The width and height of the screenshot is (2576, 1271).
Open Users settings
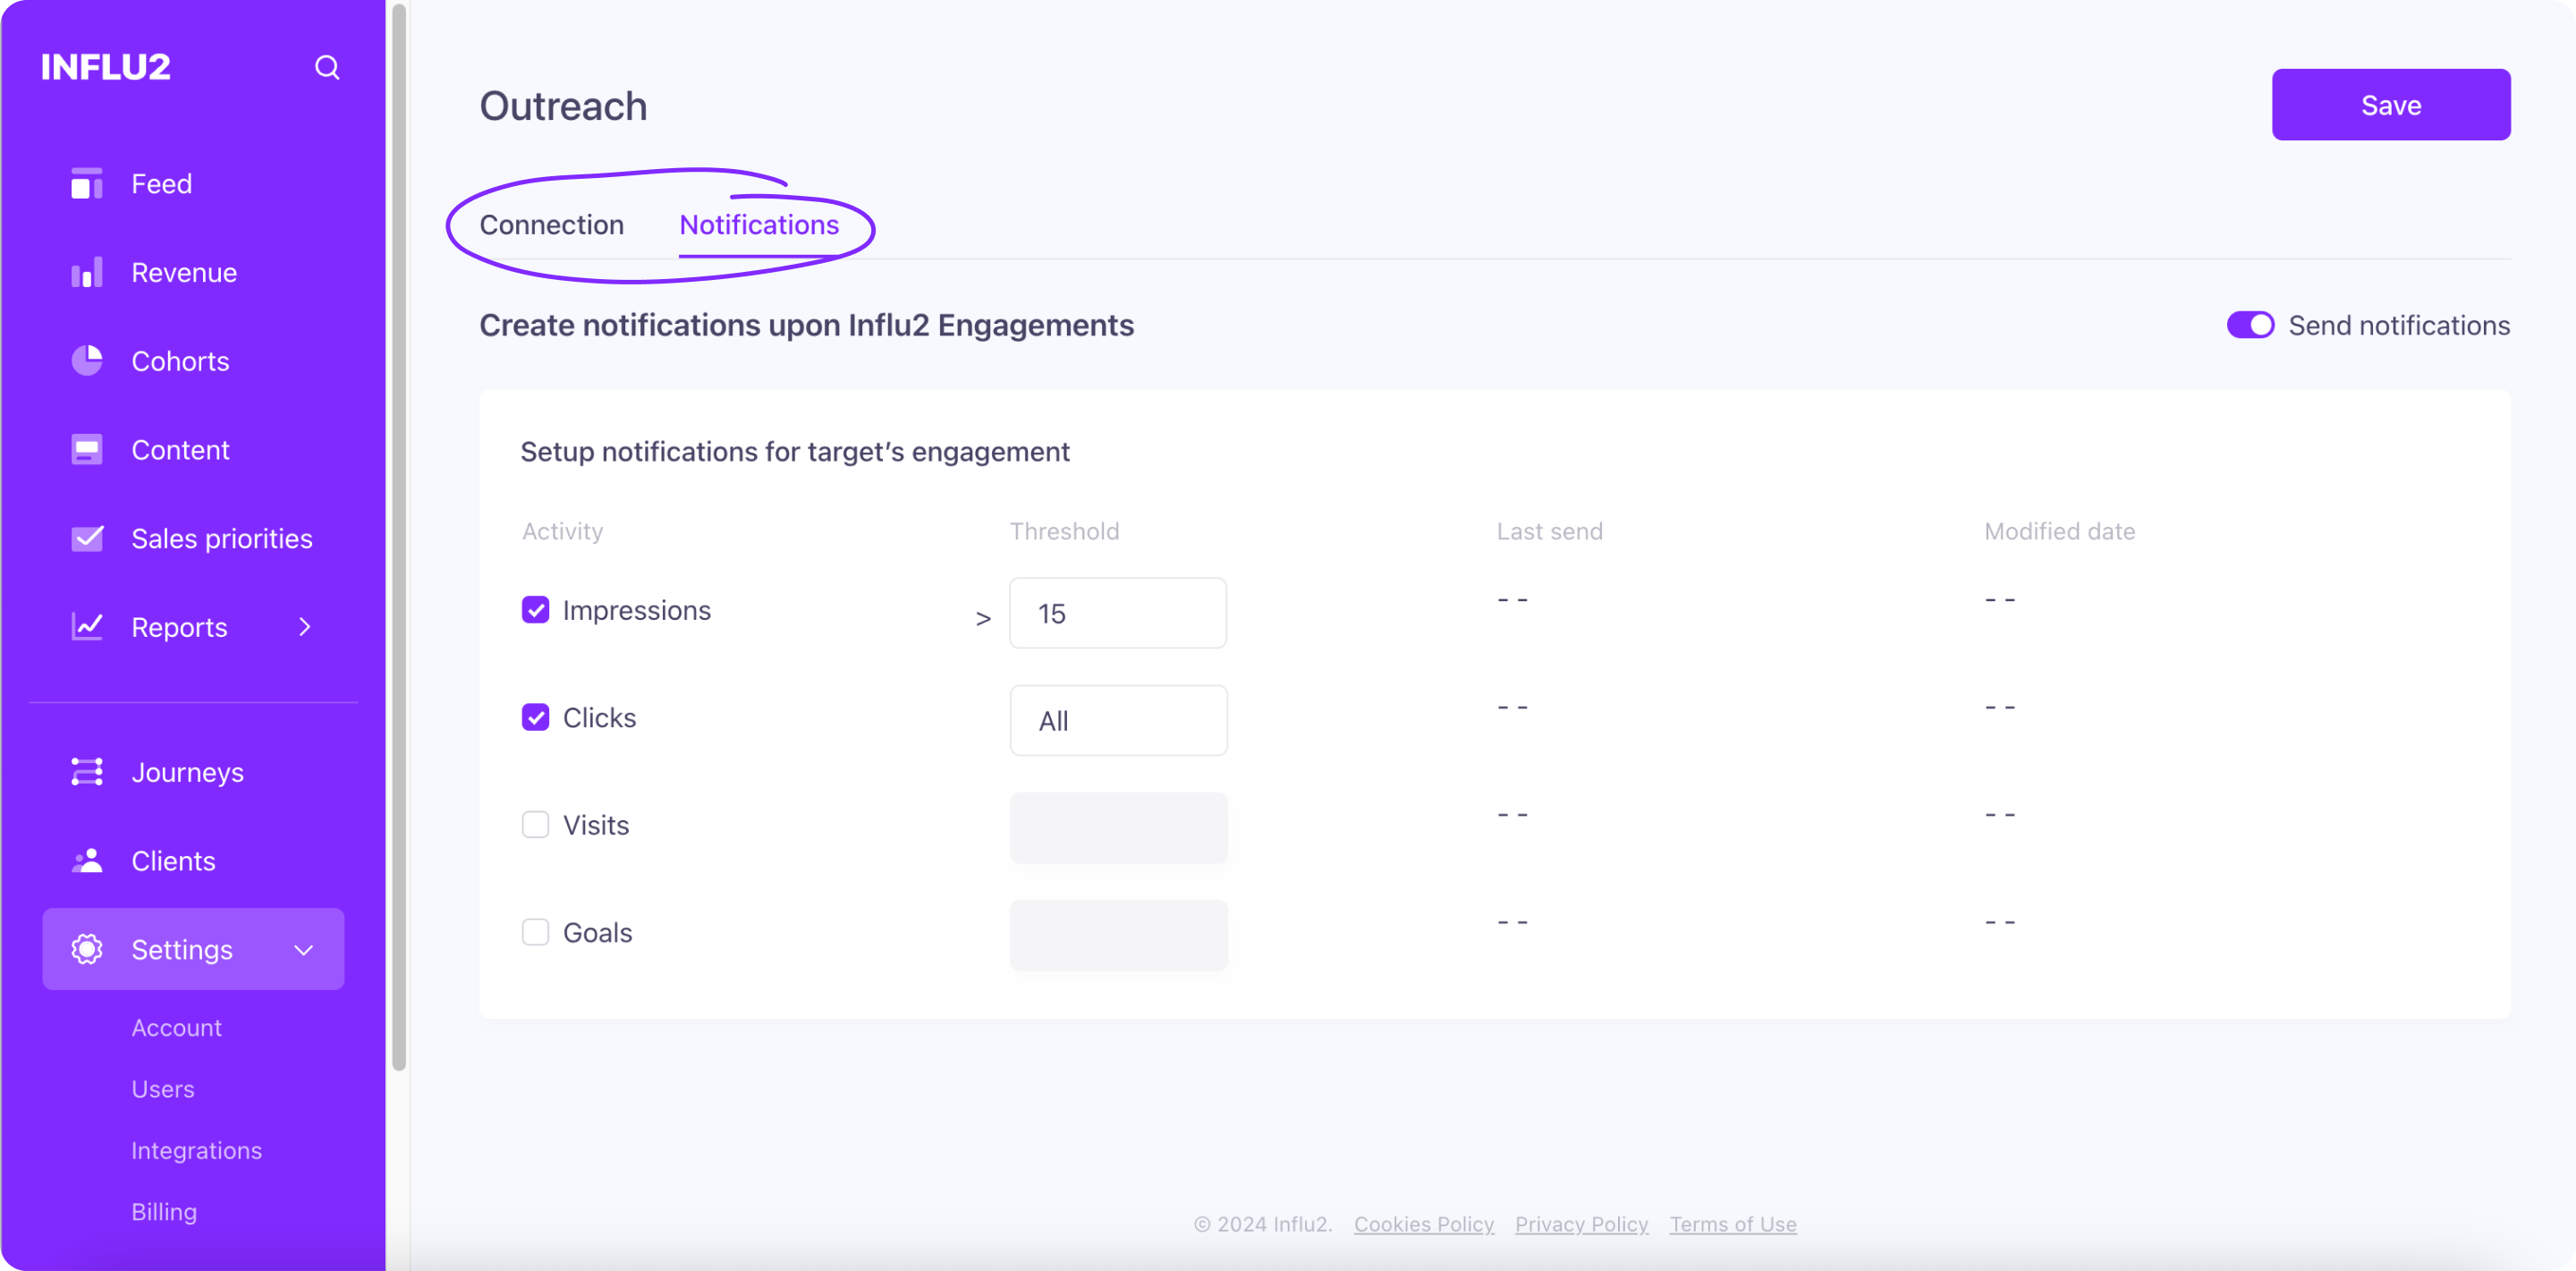tap(163, 1089)
